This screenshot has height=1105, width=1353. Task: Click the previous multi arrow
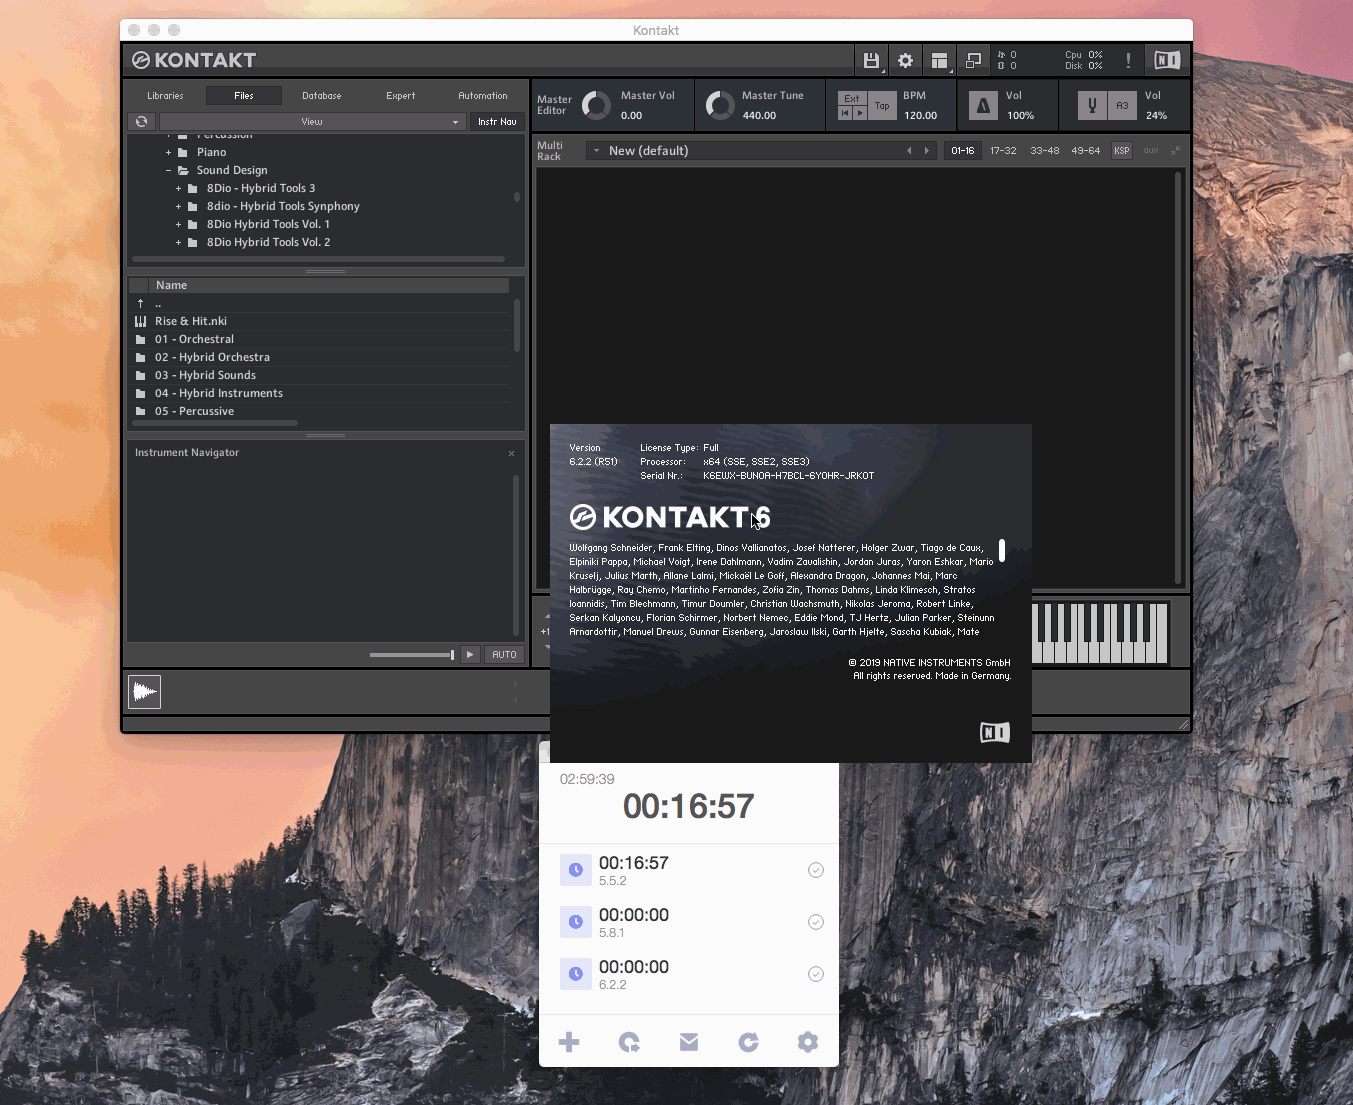tap(909, 151)
